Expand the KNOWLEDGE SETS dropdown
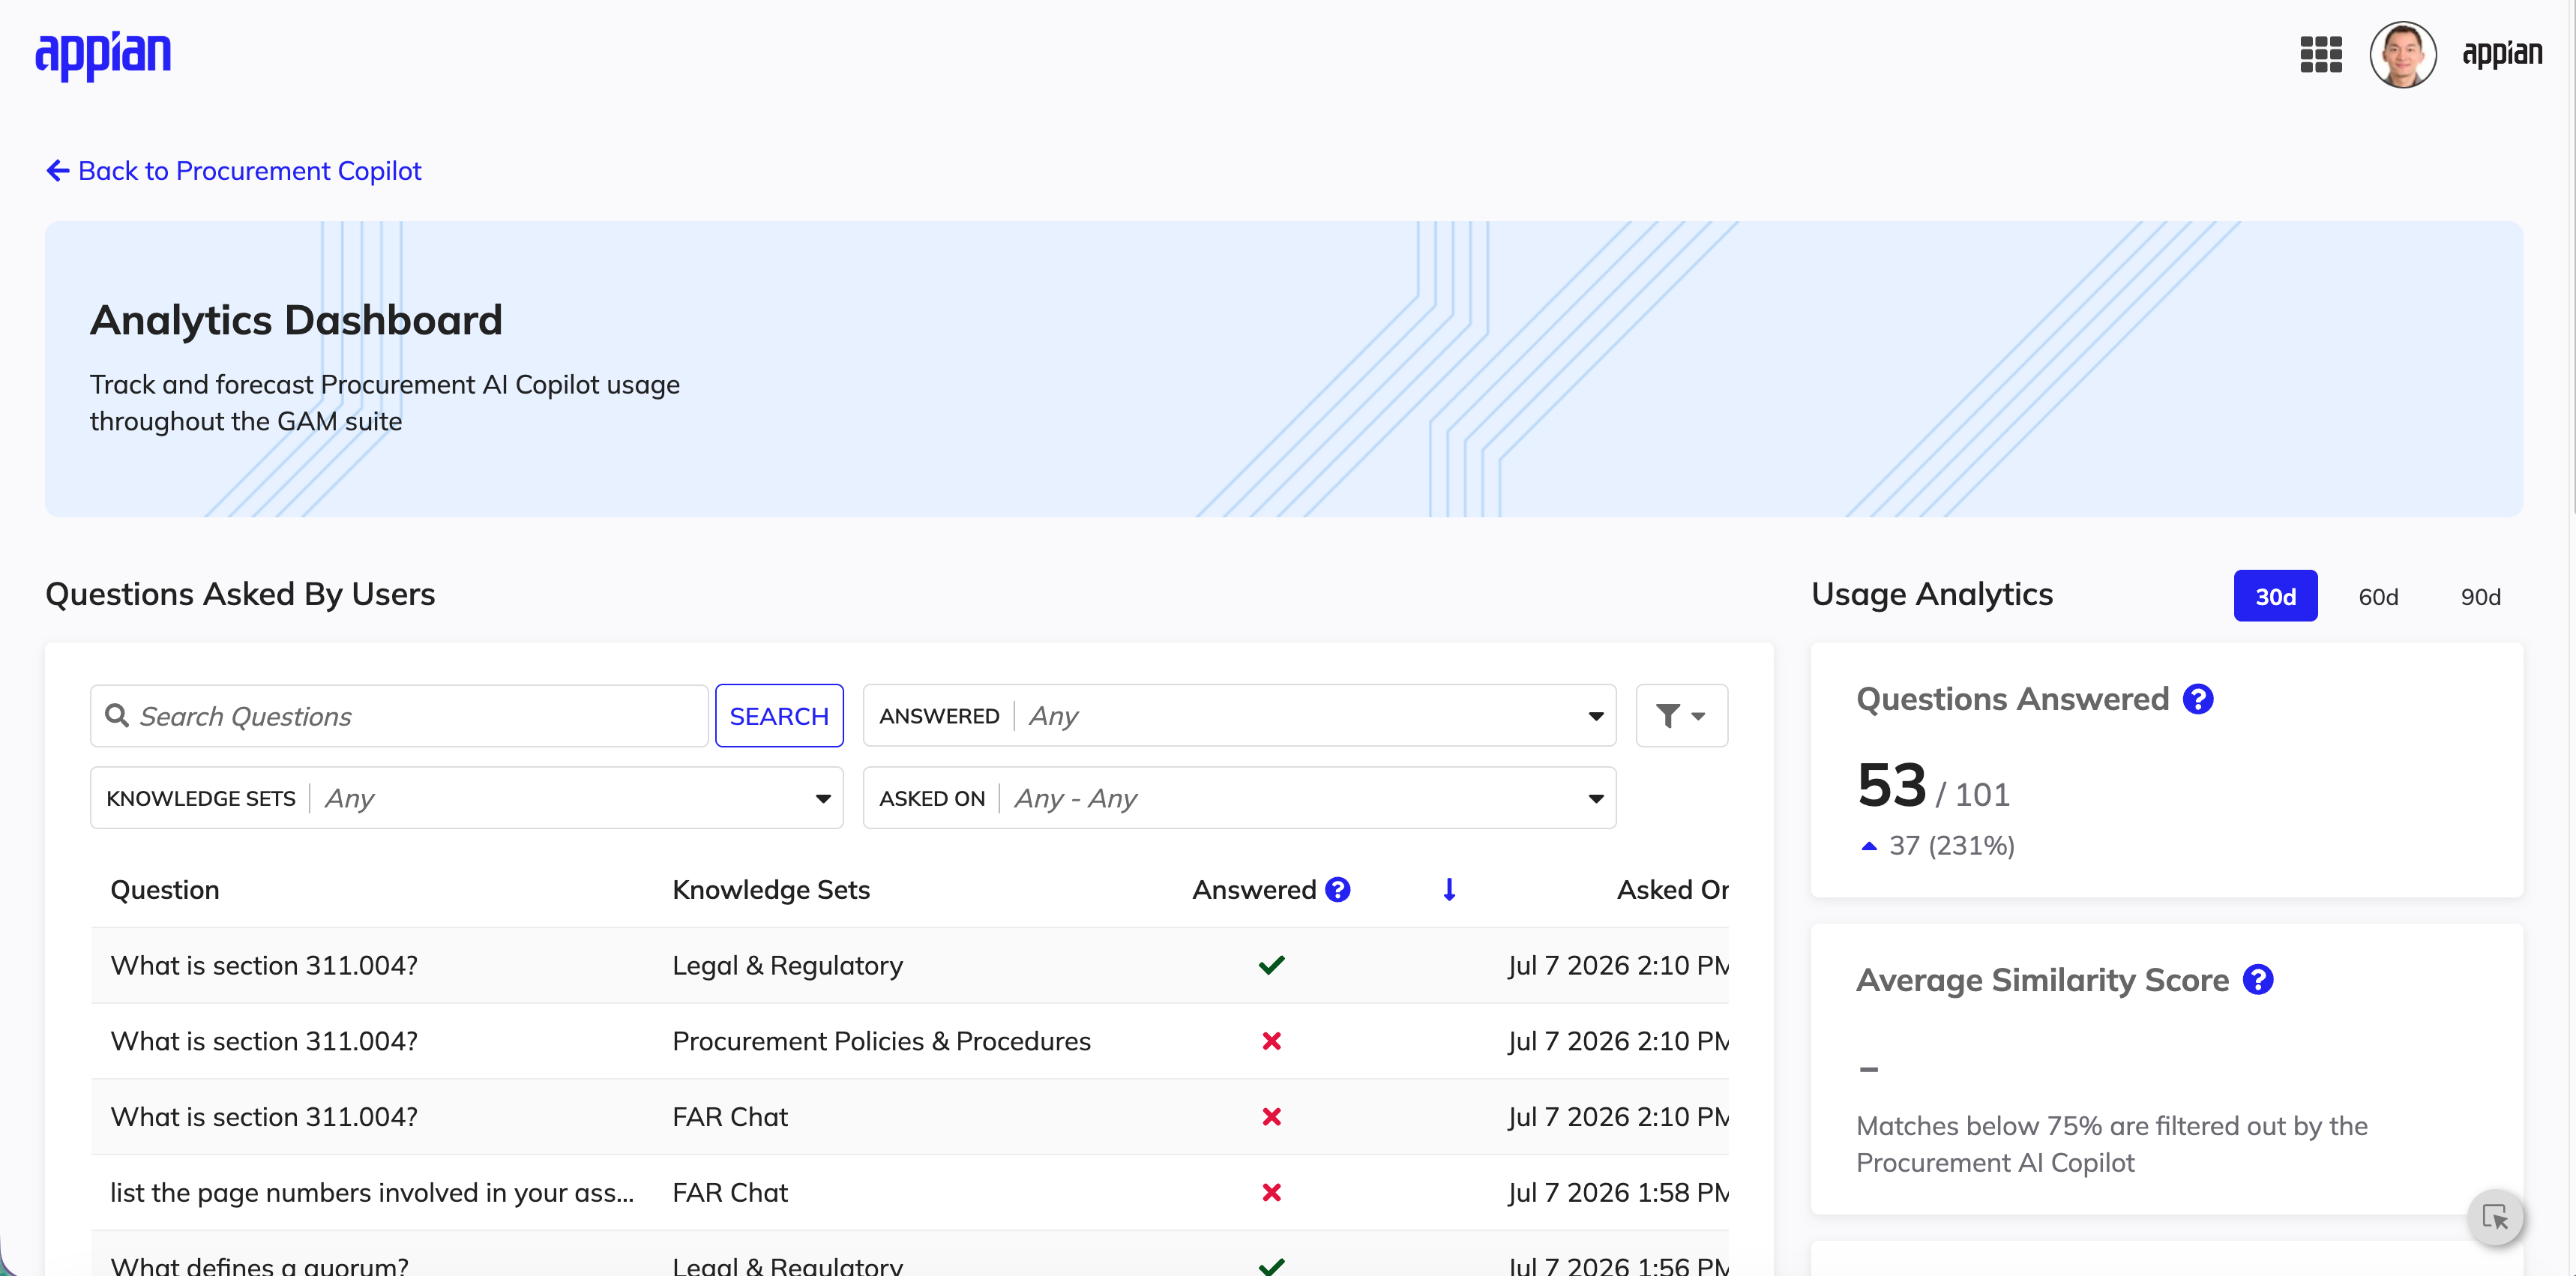 (467, 798)
